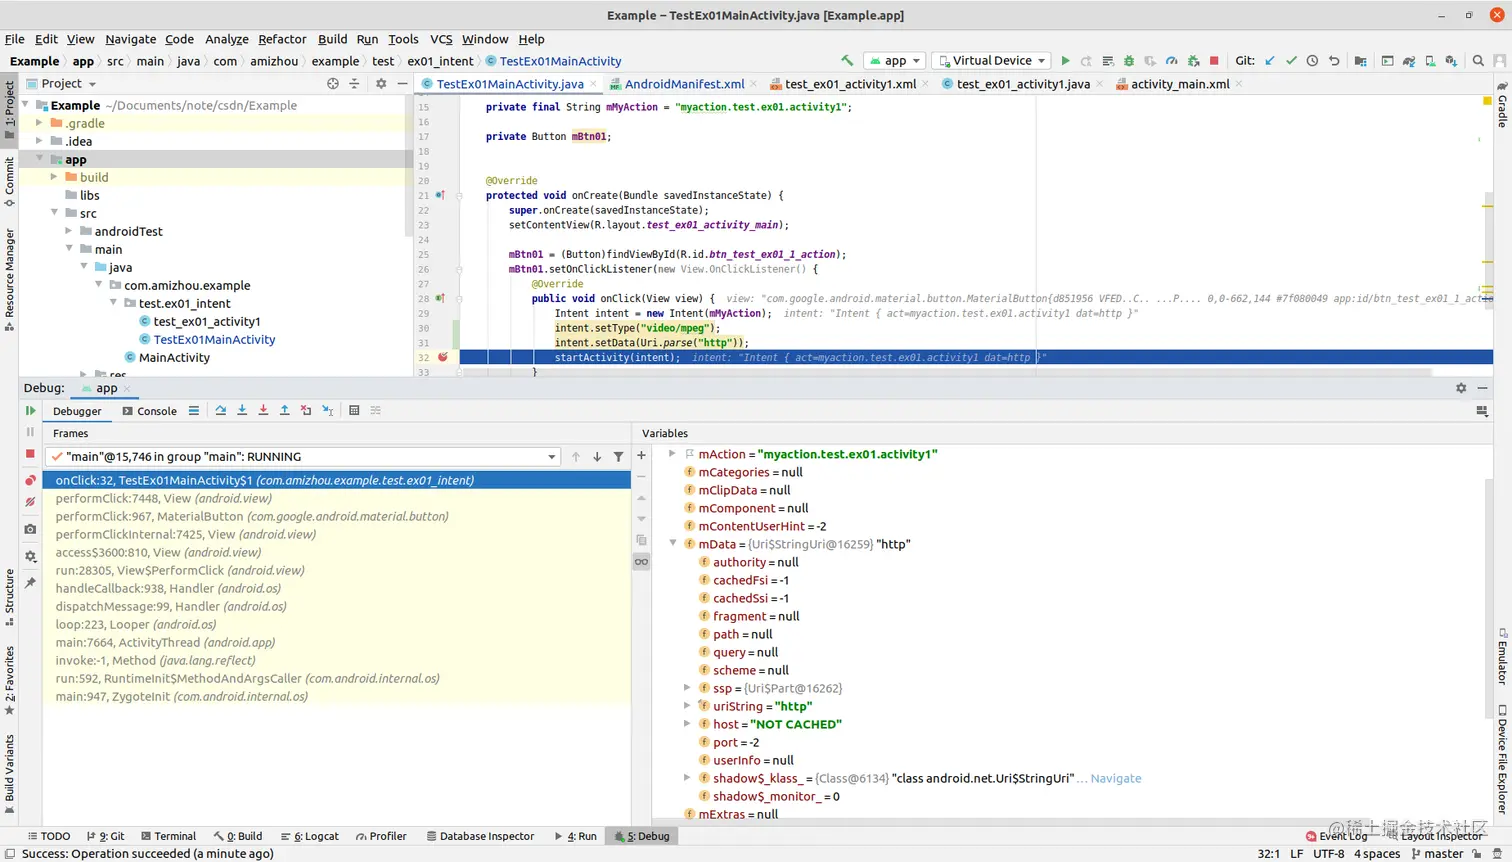Click the Step Into debug icon
This screenshot has width=1512, height=862.
[x=242, y=411]
